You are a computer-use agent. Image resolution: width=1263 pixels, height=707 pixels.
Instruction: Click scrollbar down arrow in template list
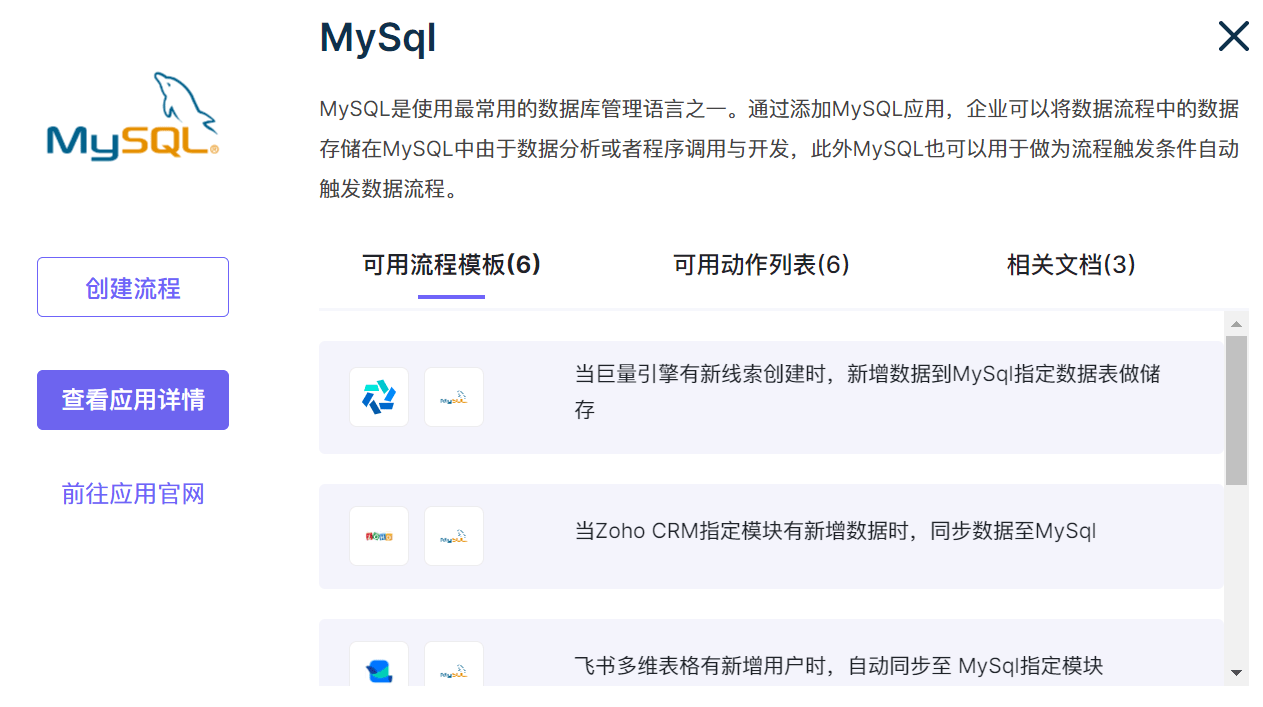pyautogui.click(x=1236, y=673)
